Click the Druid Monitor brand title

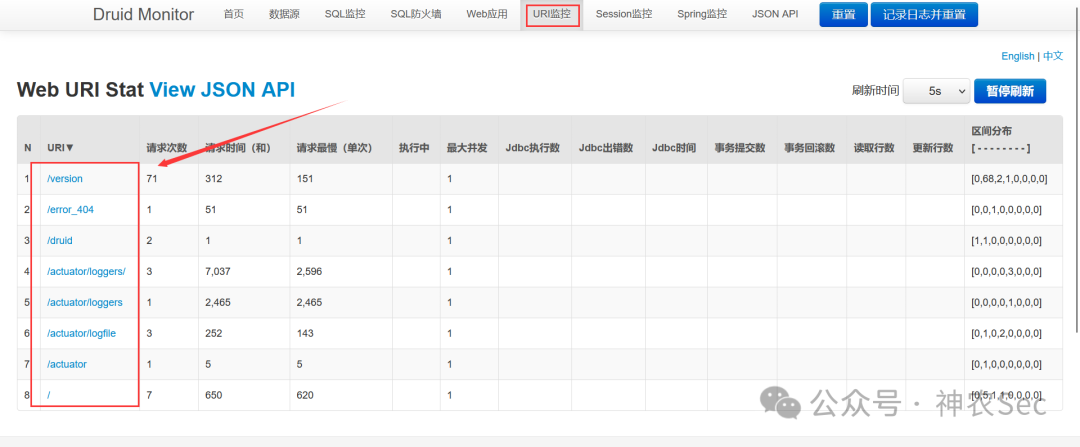point(143,14)
